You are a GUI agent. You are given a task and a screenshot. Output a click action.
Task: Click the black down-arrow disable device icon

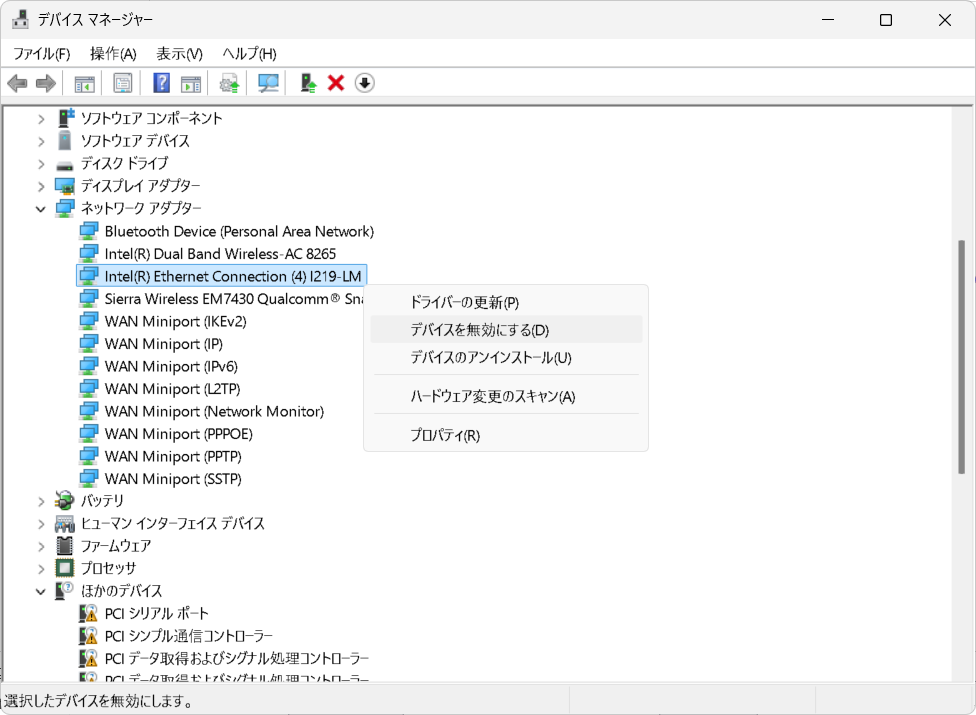365,83
